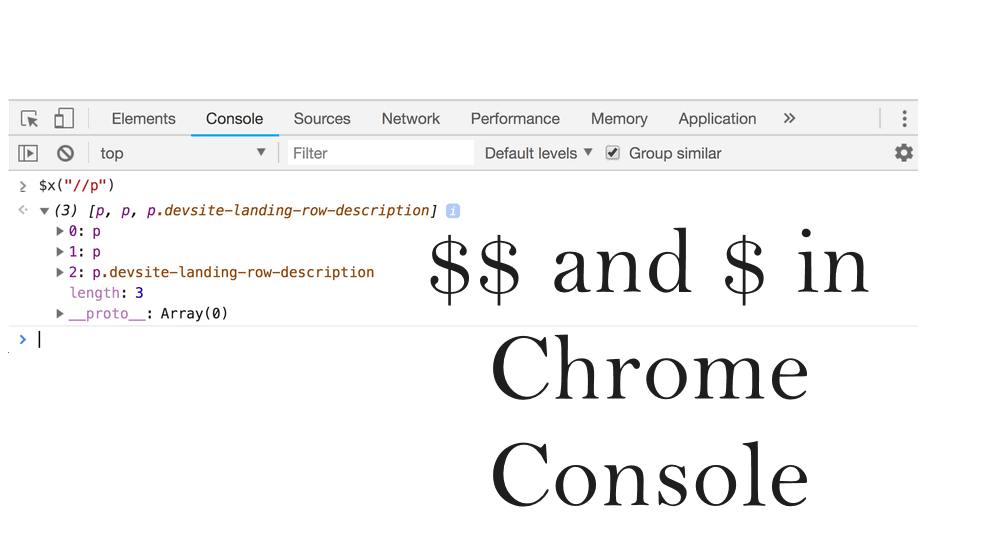Image resolution: width=981 pixels, height=559 pixels.
Task: Collapse the (3) array result
Action: [x=44, y=211]
